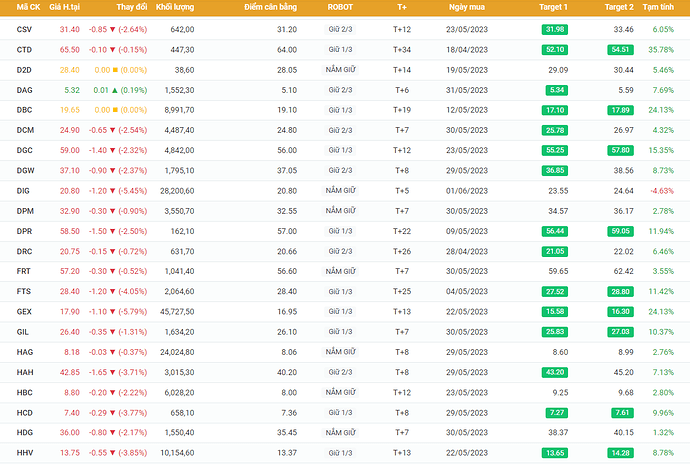Select ticker FTS
Screen dimensions: 690x465
(24, 292)
